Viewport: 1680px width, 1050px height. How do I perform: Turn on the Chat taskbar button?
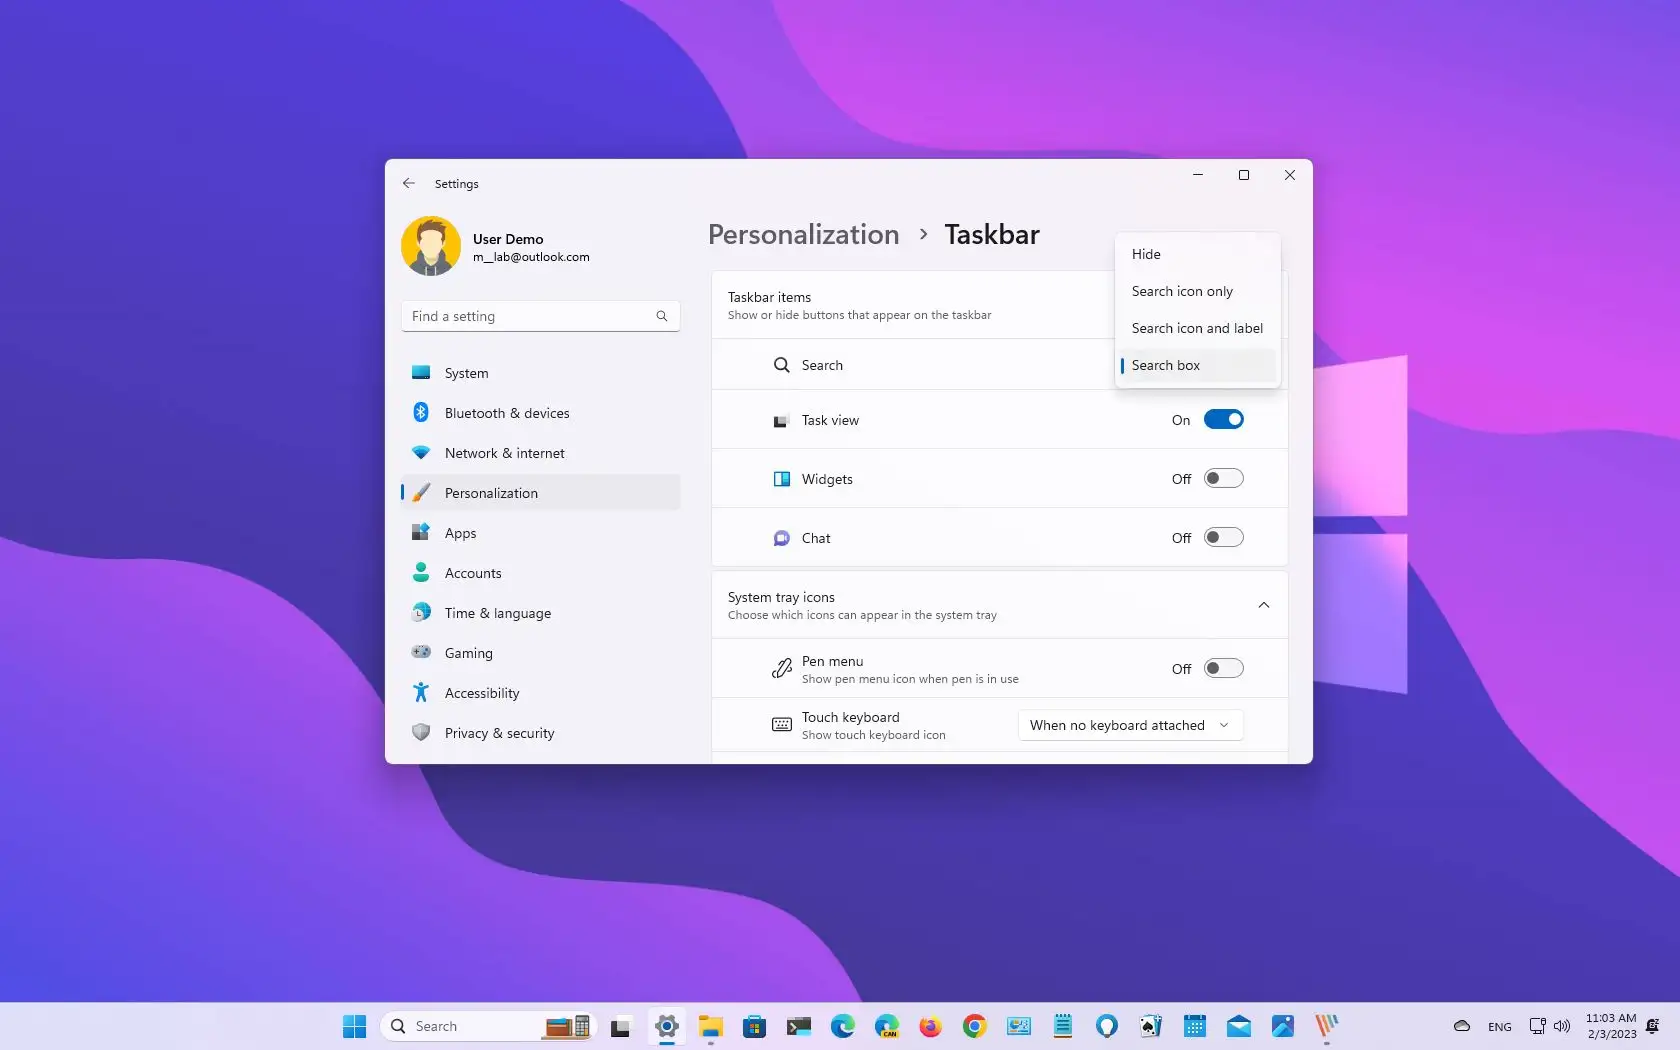pyautogui.click(x=1224, y=537)
